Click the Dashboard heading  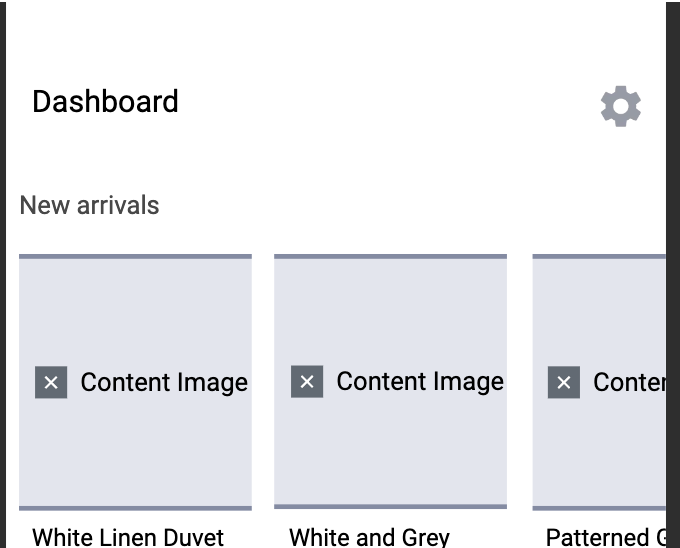pyautogui.click(x=105, y=101)
